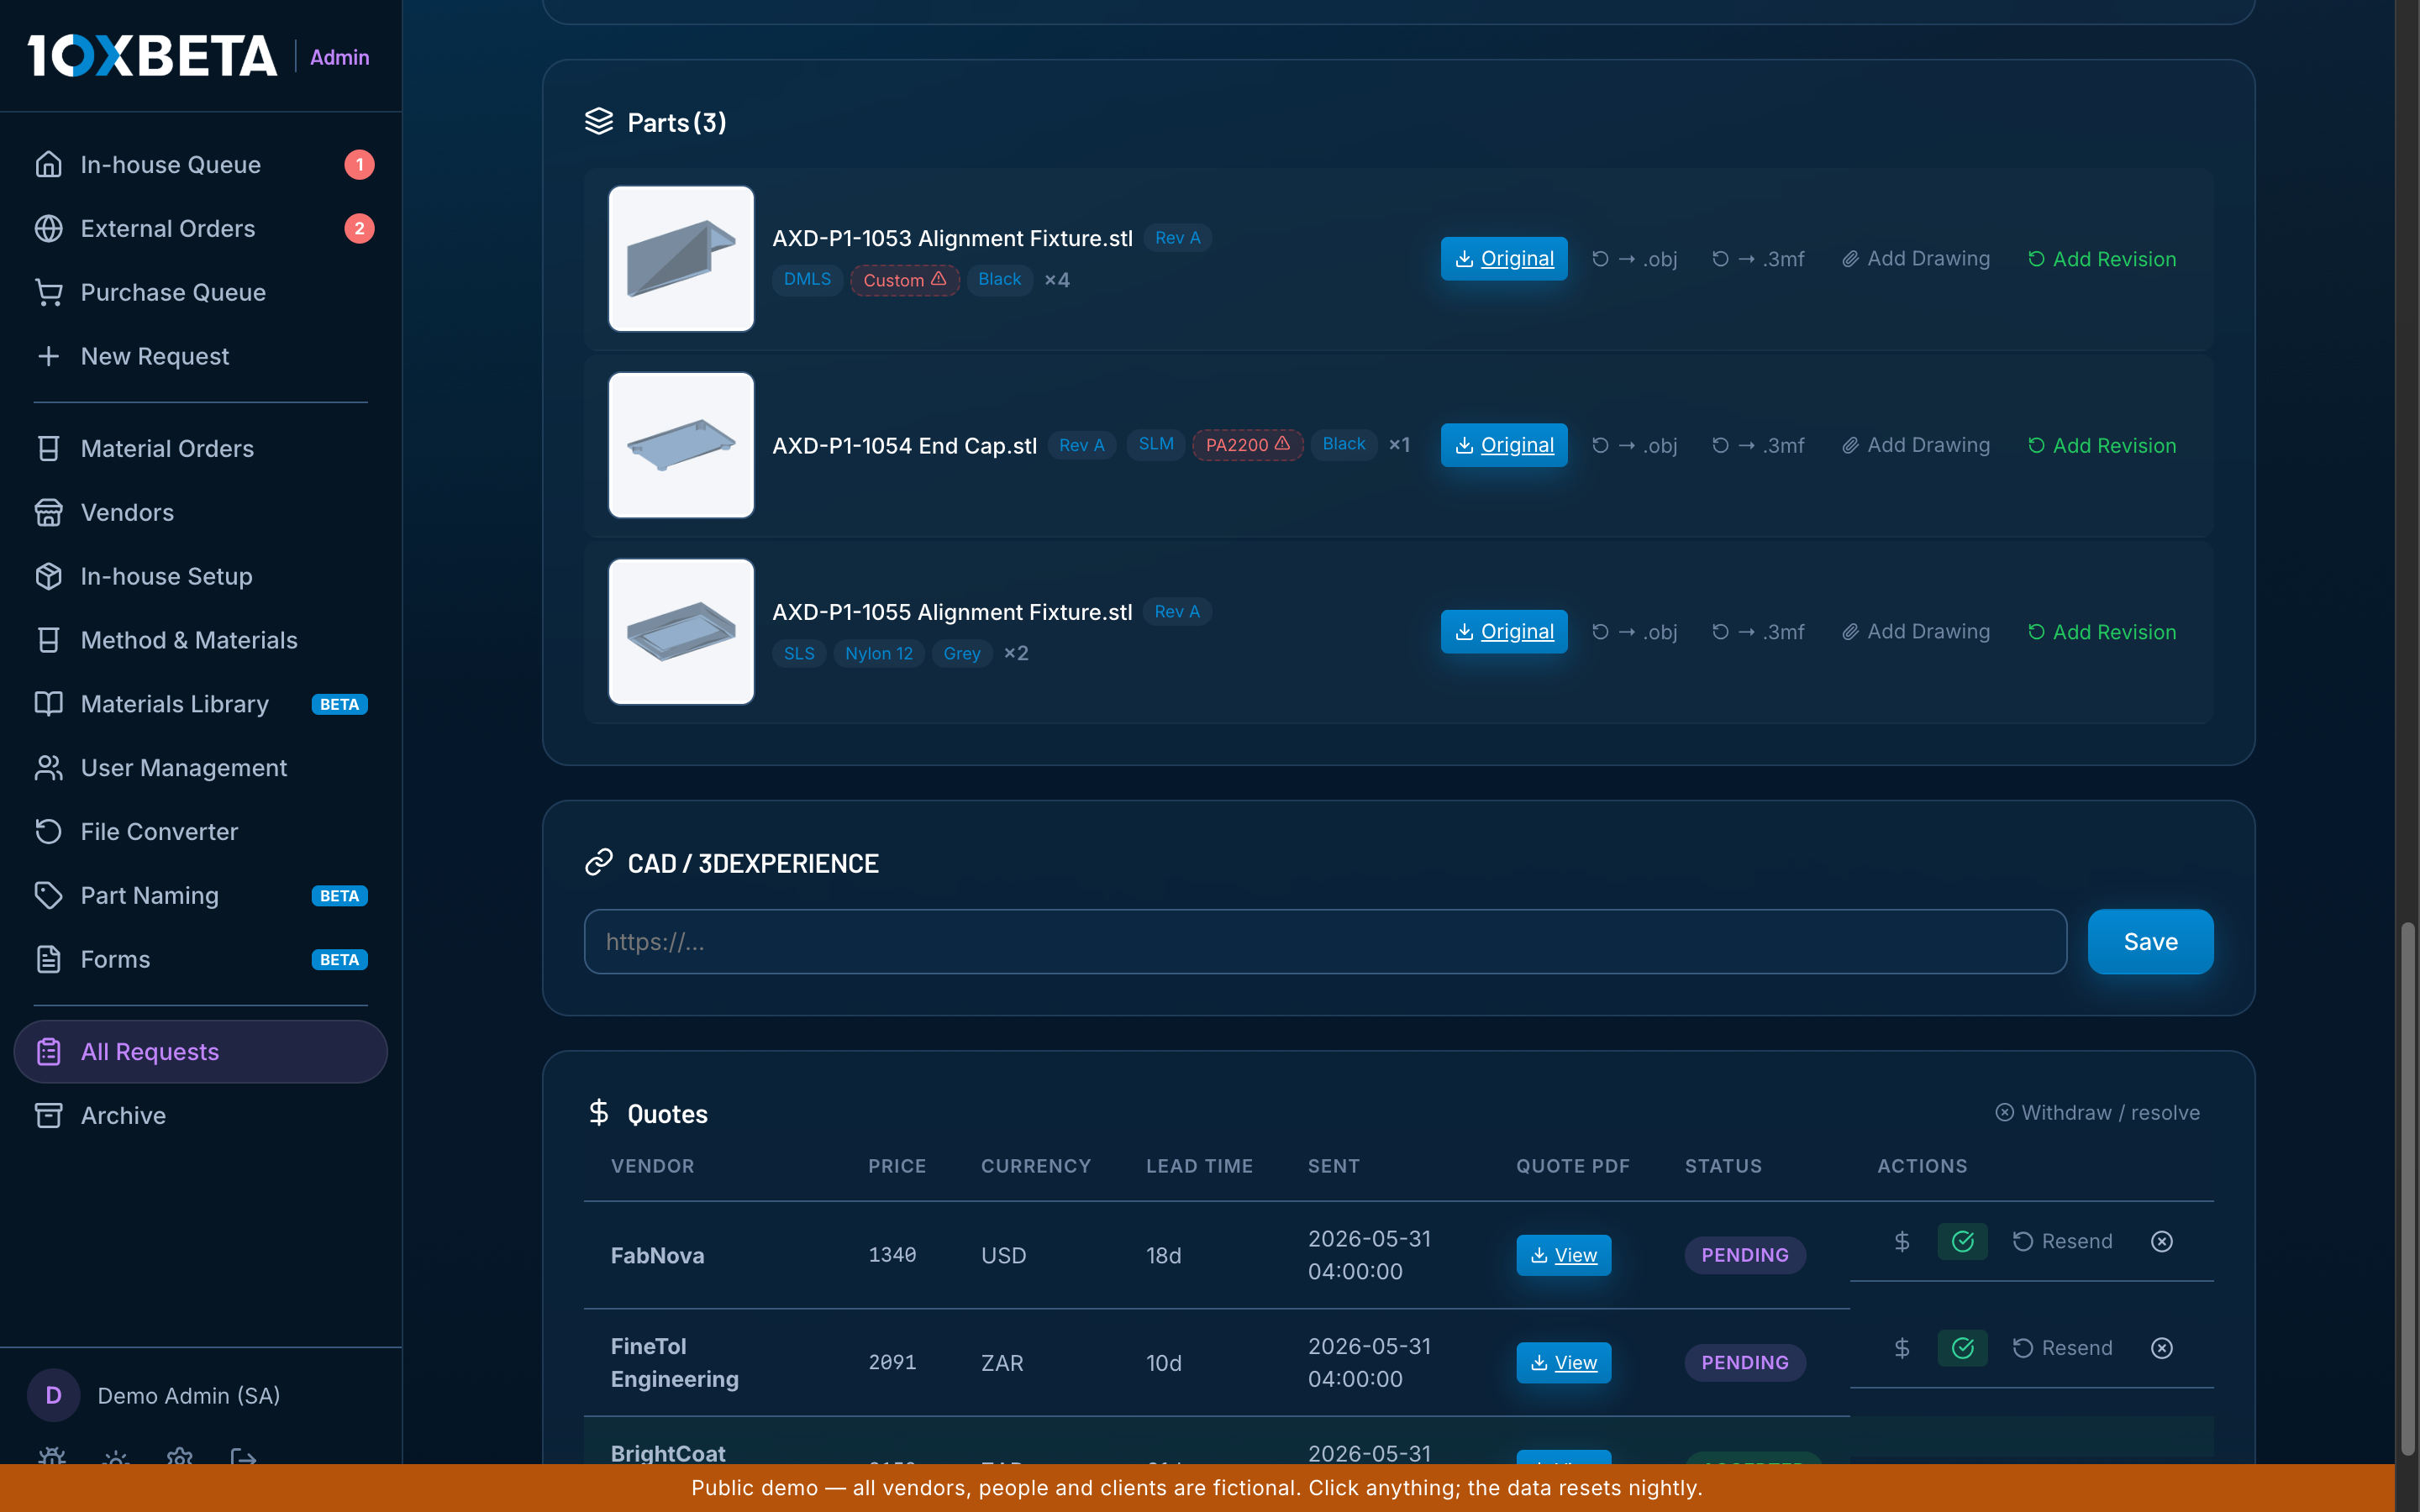Click the Archive box icon
Image resolution: width=2420 pixels, height=1512 pixels.
pyautogui.click(x=48, y=1117)
